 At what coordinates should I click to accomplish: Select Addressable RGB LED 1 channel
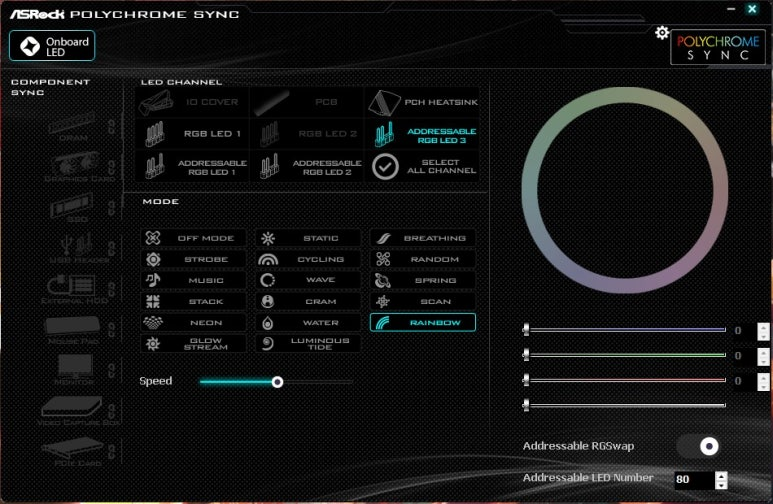[x=192, y=167]
